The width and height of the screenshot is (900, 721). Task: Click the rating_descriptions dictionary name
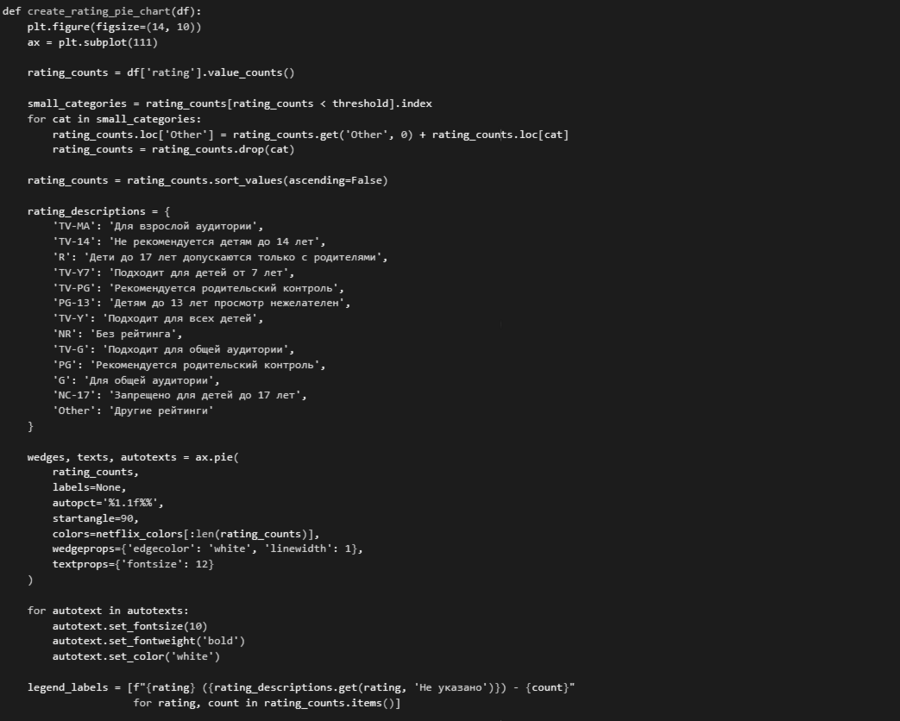[85, 211]
